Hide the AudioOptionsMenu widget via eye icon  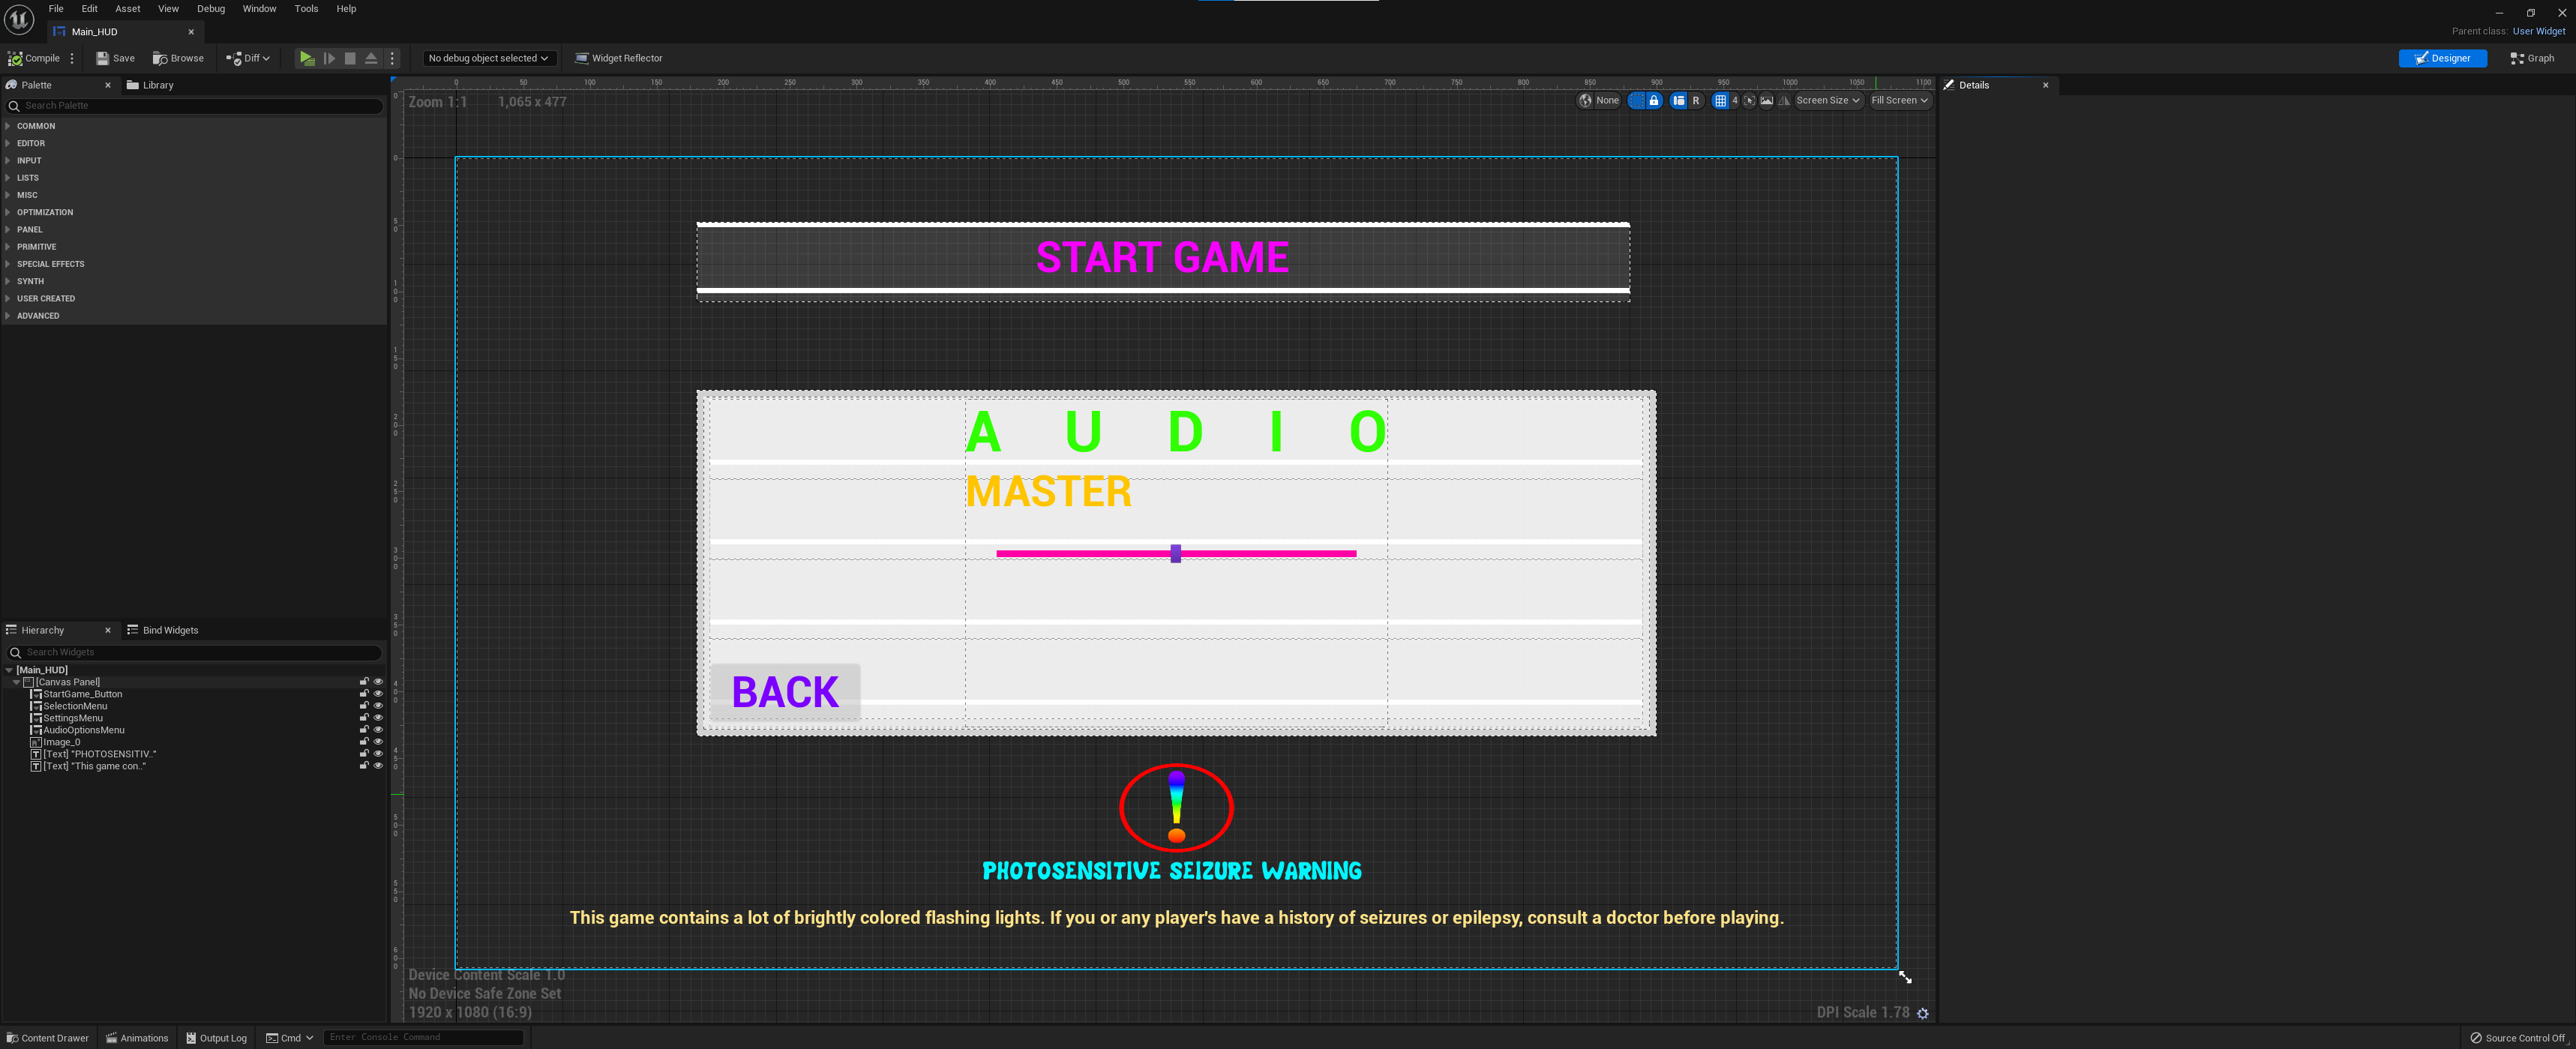pyautogui.click(x=378, y=730)
